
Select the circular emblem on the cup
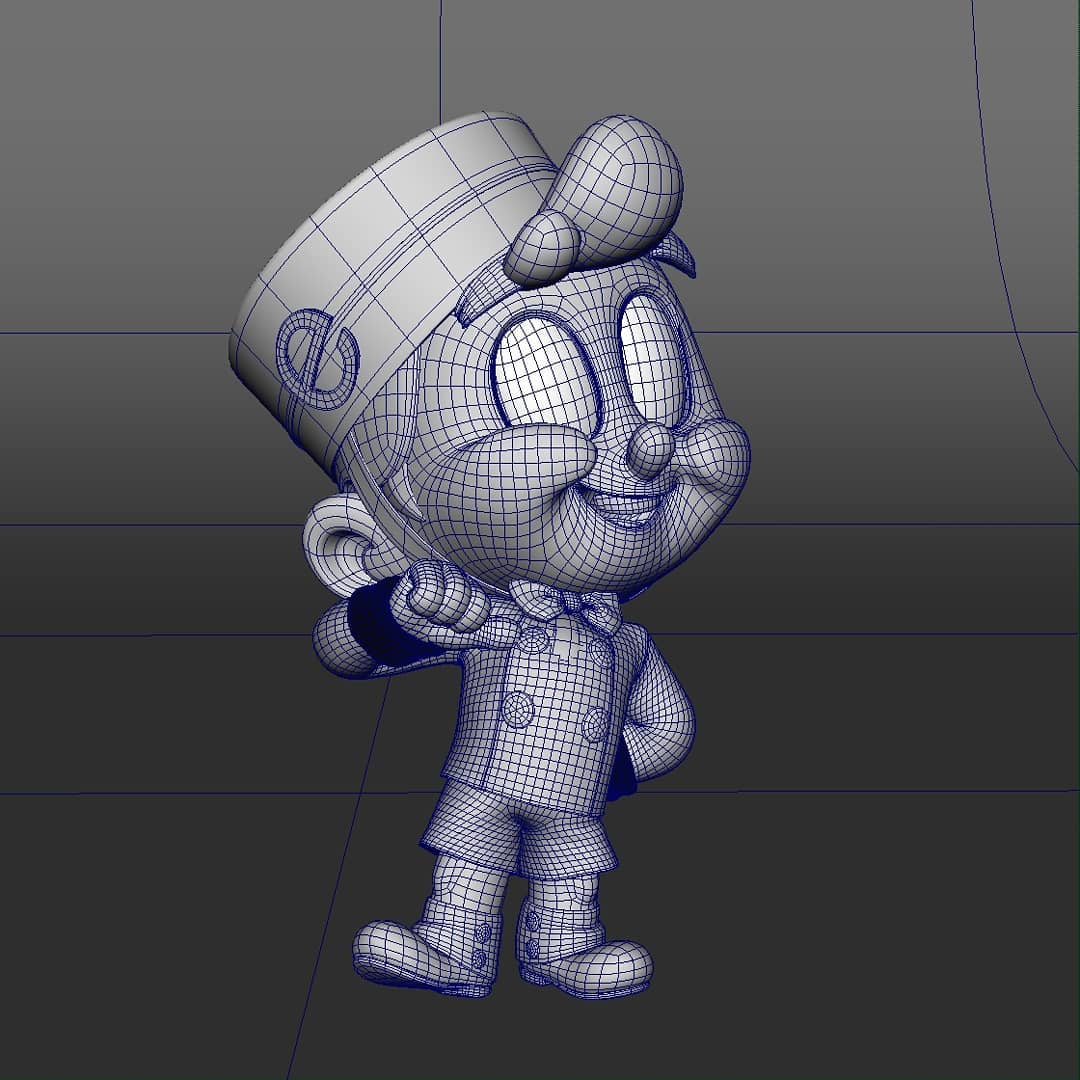tap(318, 359)
